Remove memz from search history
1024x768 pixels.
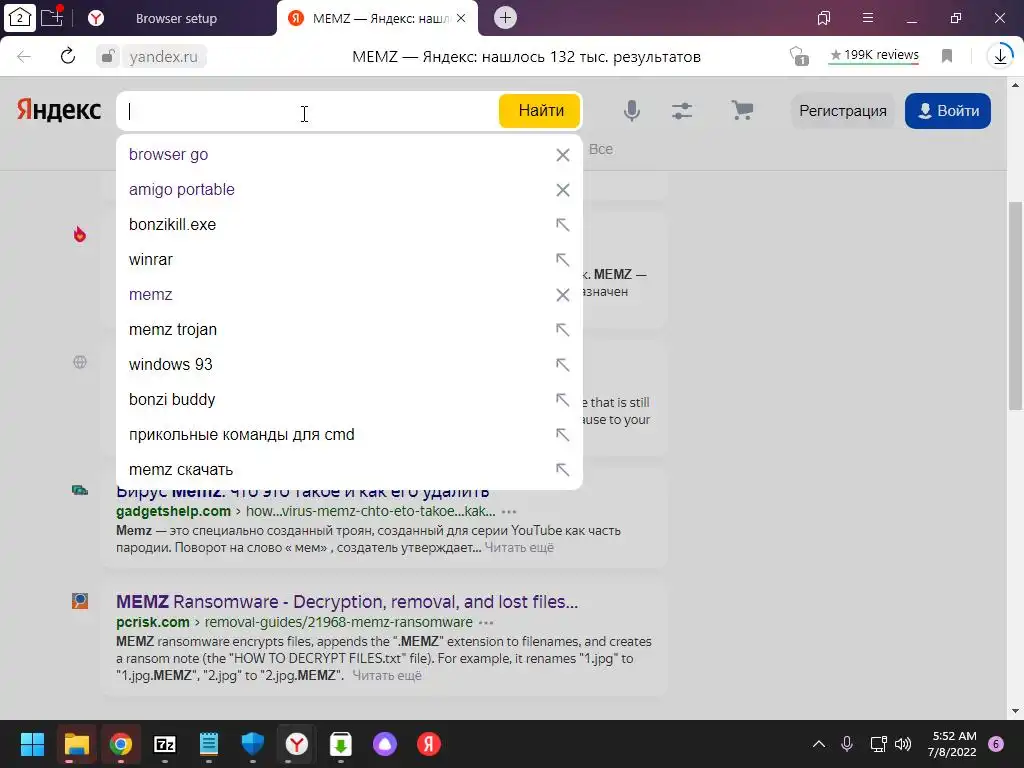coord(562,295)
